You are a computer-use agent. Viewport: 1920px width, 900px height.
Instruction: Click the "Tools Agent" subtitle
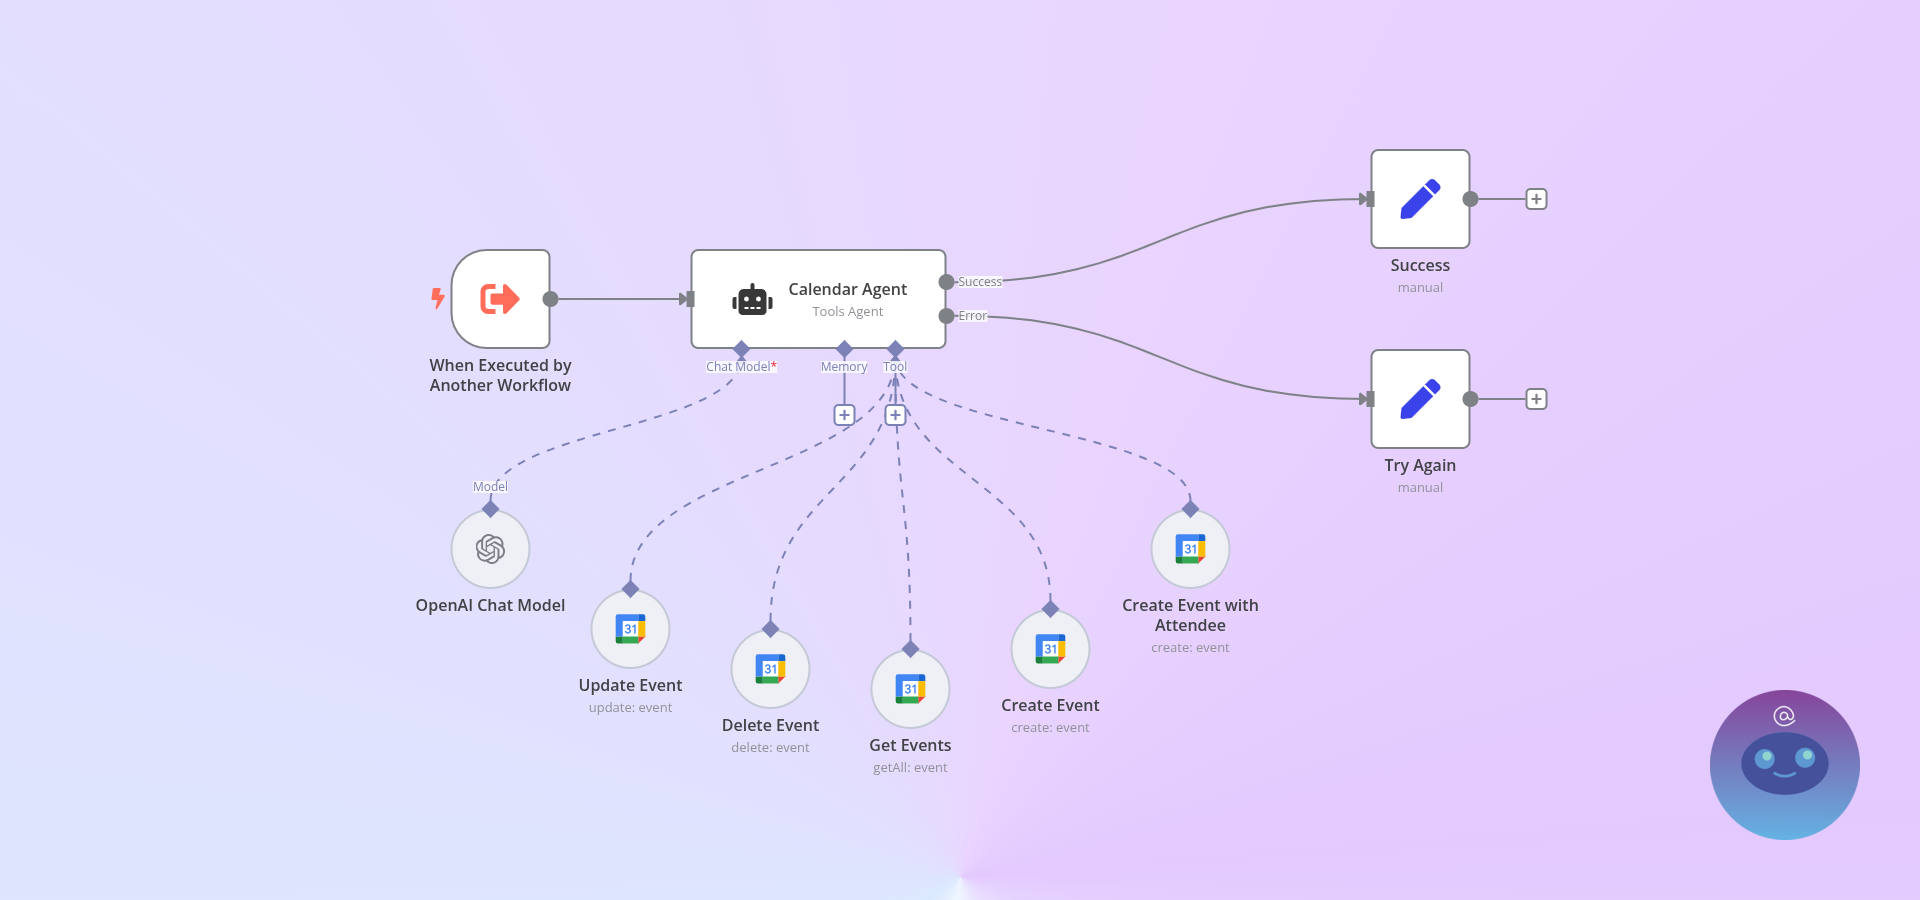(x=848, y=312)
